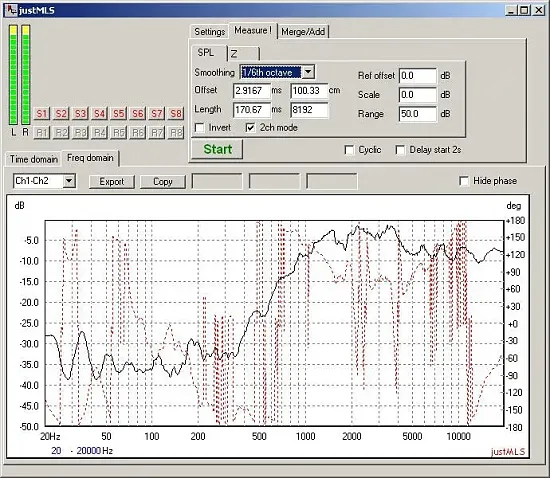
Task: Click the 1/6th octave smoothing value
Action: (270, 72)
